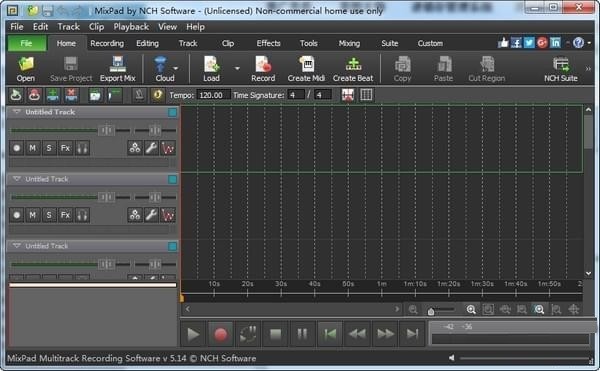Viewport: 600px width, 371px height.
Task: Click first track's instrument cluster icon
Action: pos(135,148)
